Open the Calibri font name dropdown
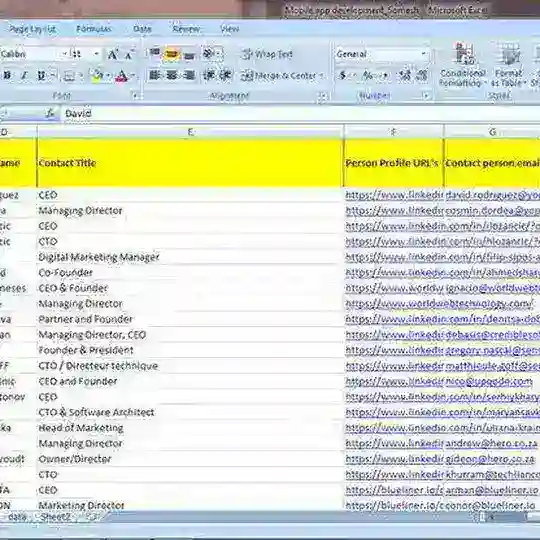The width and height of the screenshot is (540, 540). pos(64,54)
